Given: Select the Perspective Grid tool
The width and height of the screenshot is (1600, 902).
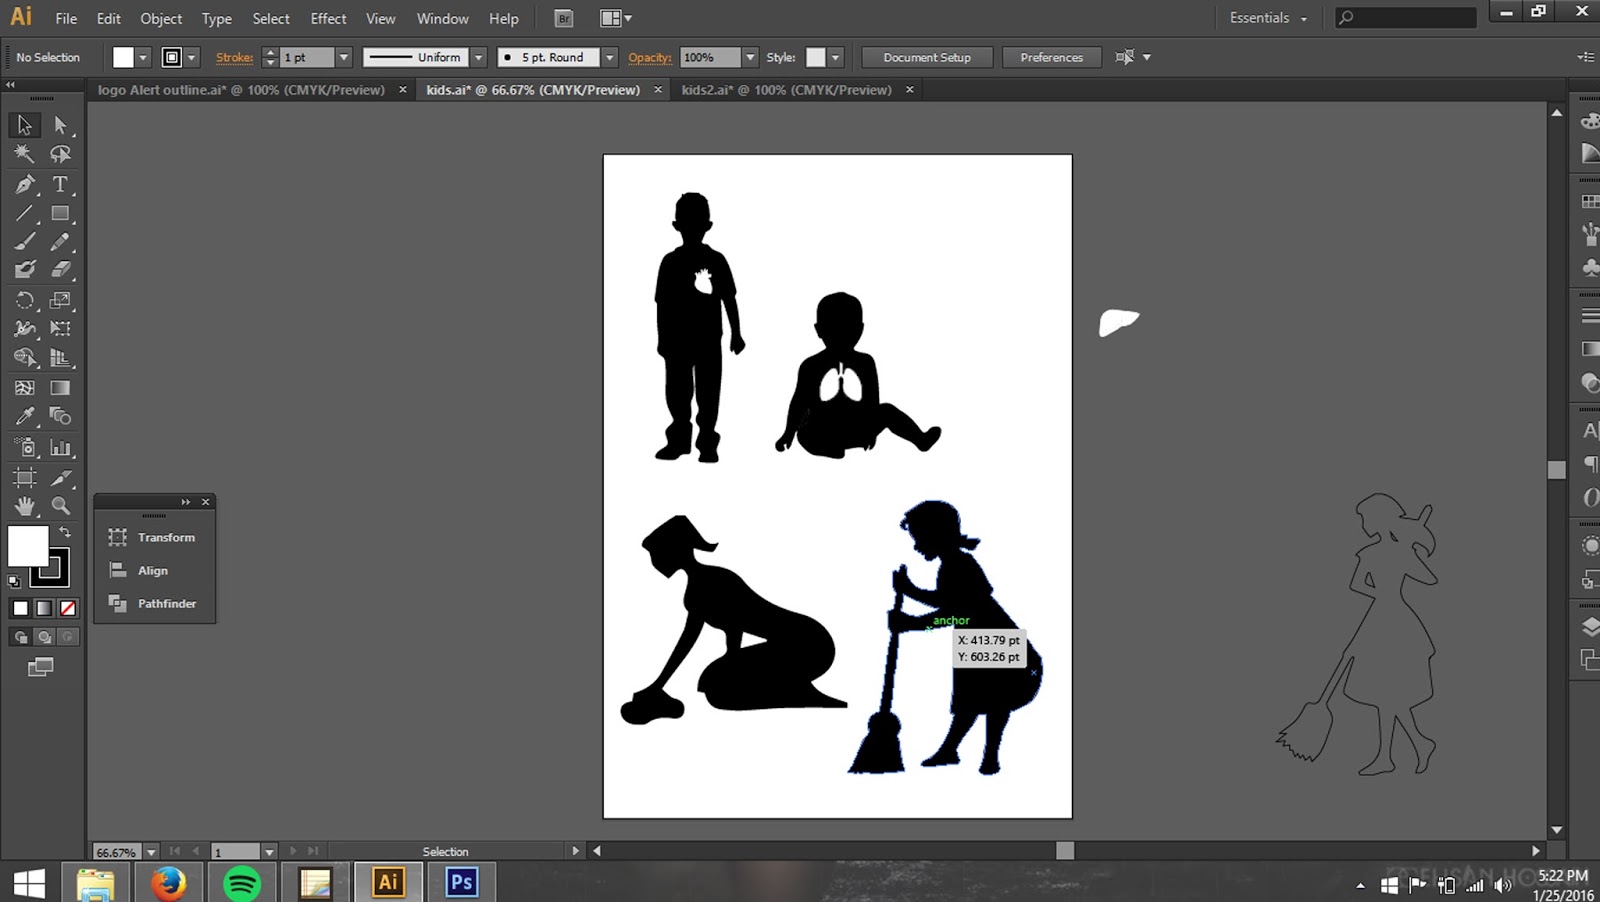Looking at the screenshot, I should point(61,357).
